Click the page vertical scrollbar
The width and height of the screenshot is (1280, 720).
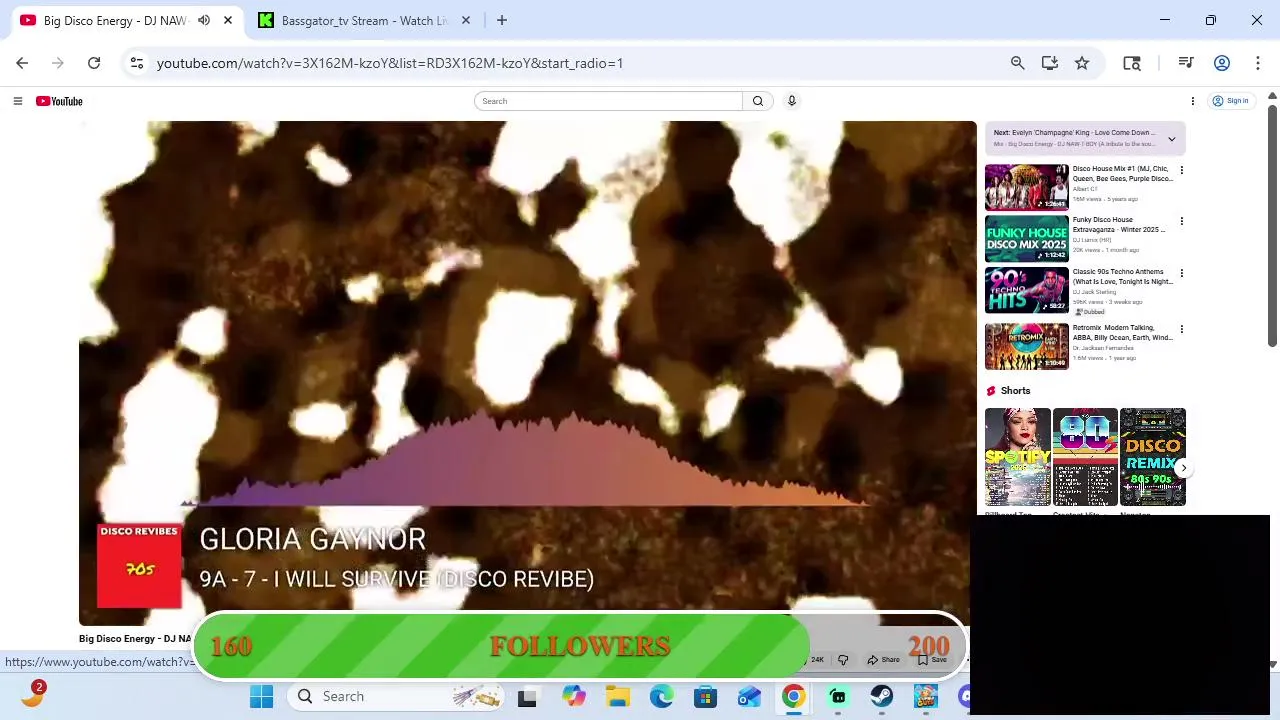(x=1272, y=225)
